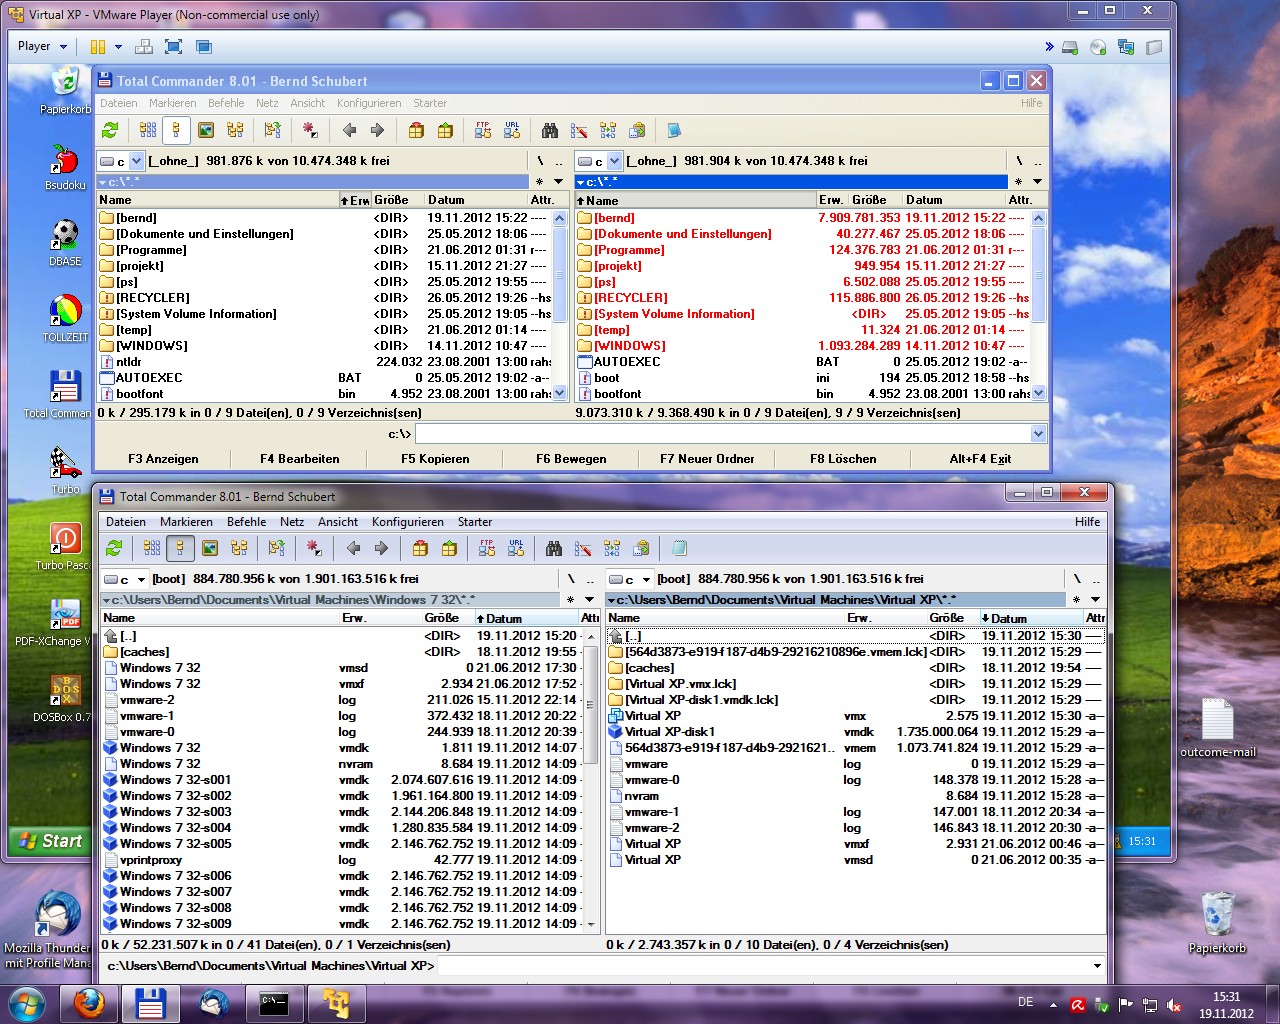
Task: Open command line history dropdown, lower Total Commander
Action: click(1097, 966)
